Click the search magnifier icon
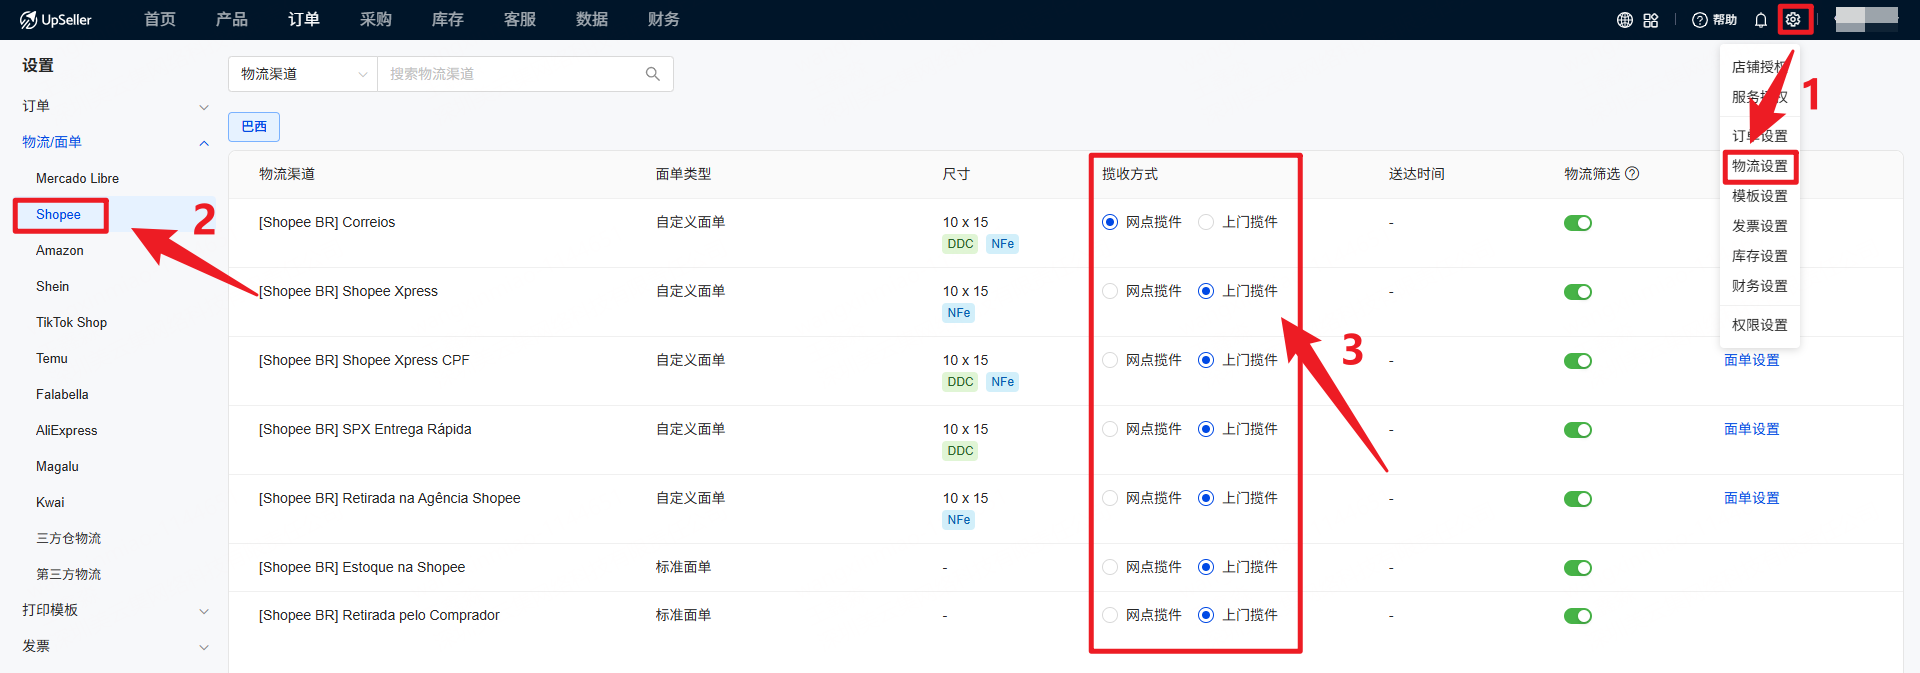1920x673 pixels. pyautogui.click(x=653, y=74)
